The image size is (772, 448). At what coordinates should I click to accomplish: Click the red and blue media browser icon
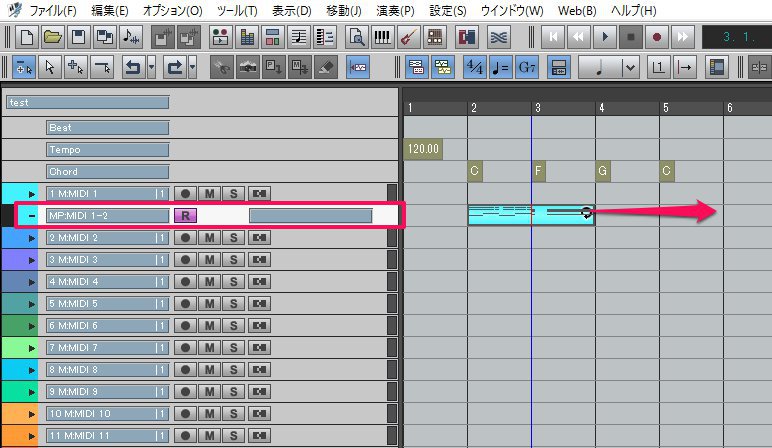point(466,37)
